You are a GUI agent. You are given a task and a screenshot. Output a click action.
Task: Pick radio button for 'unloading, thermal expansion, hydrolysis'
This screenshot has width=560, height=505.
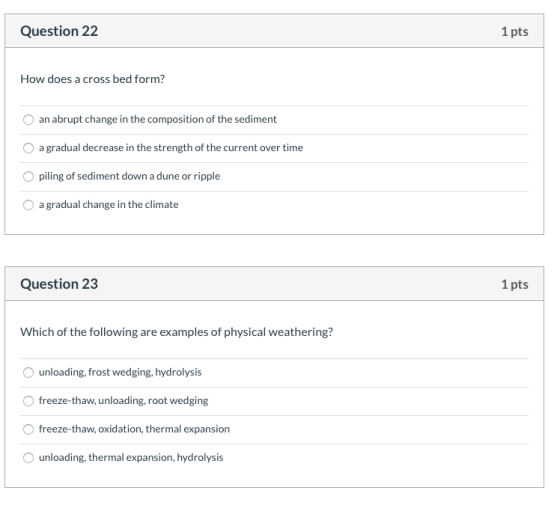click(x=28, y=458)
